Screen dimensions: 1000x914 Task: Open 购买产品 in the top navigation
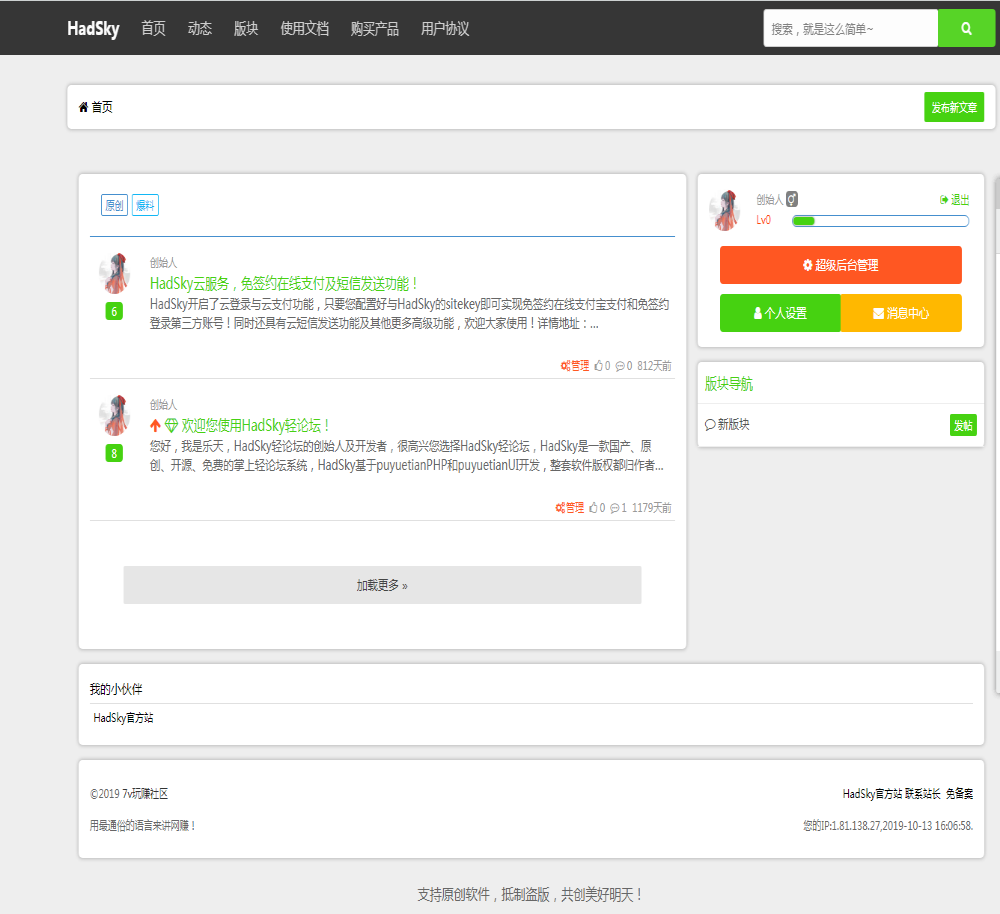tap(375, 29)
